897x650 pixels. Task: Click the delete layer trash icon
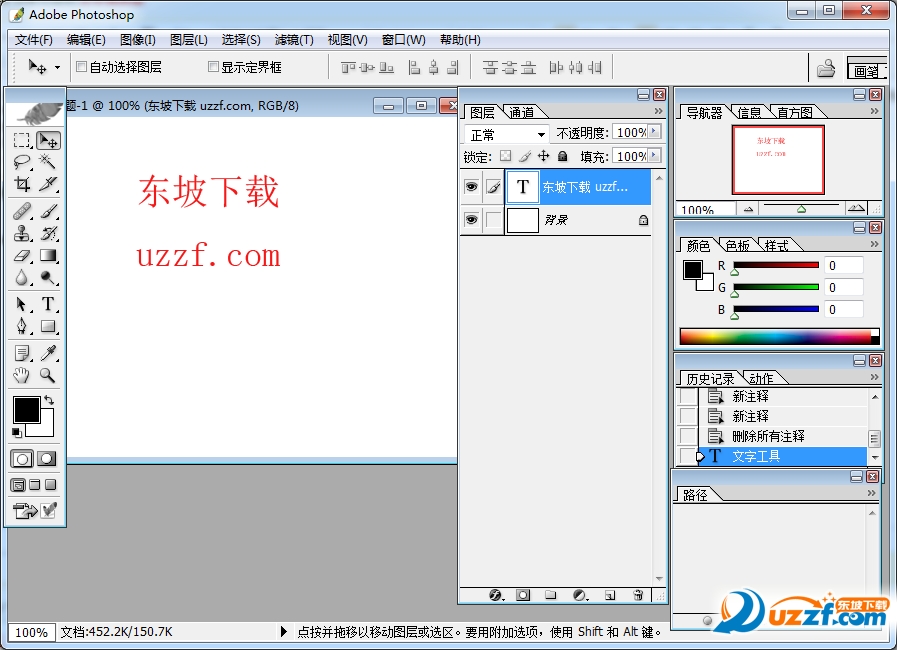(638, 595)
